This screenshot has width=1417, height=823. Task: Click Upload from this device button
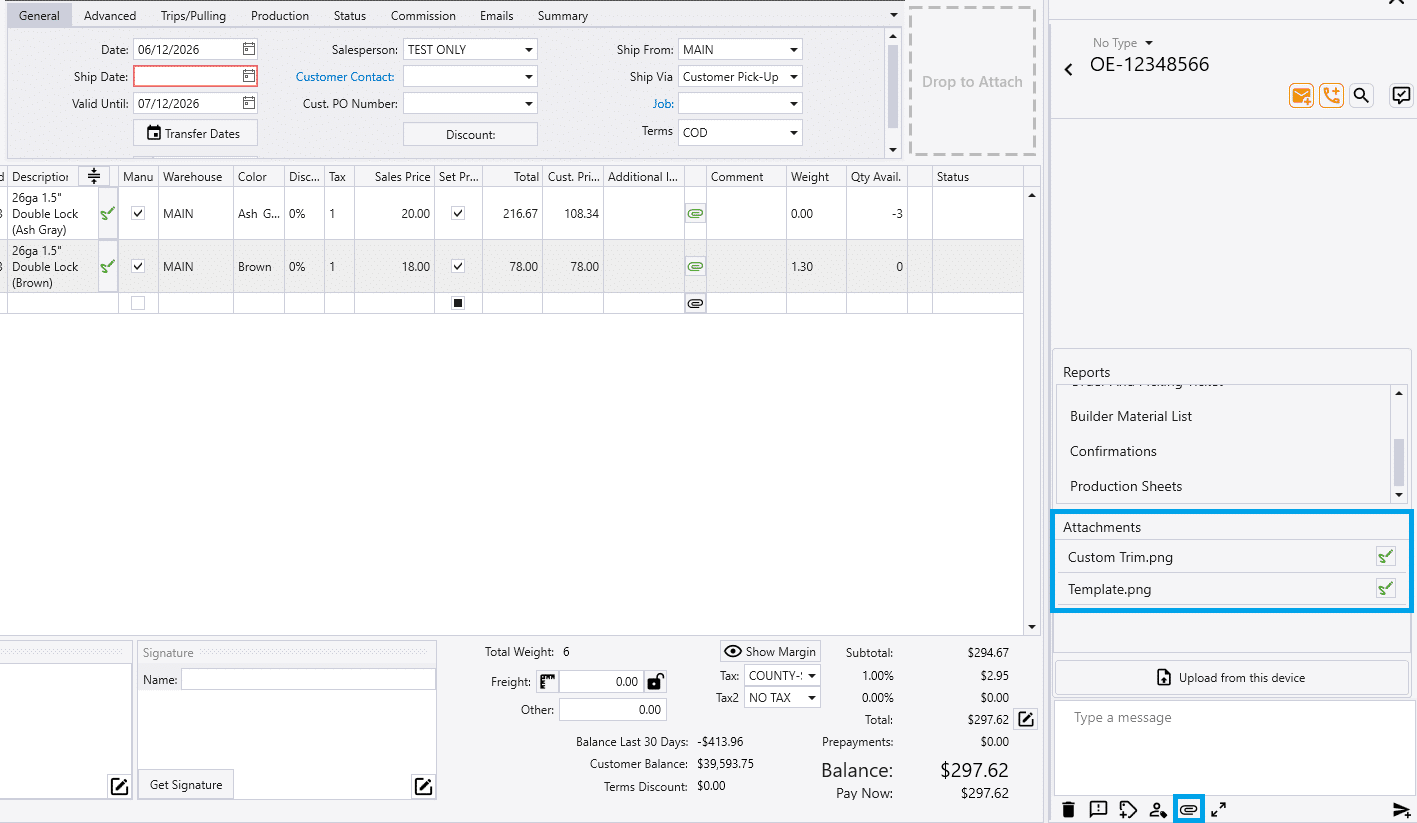(1232, 677)
